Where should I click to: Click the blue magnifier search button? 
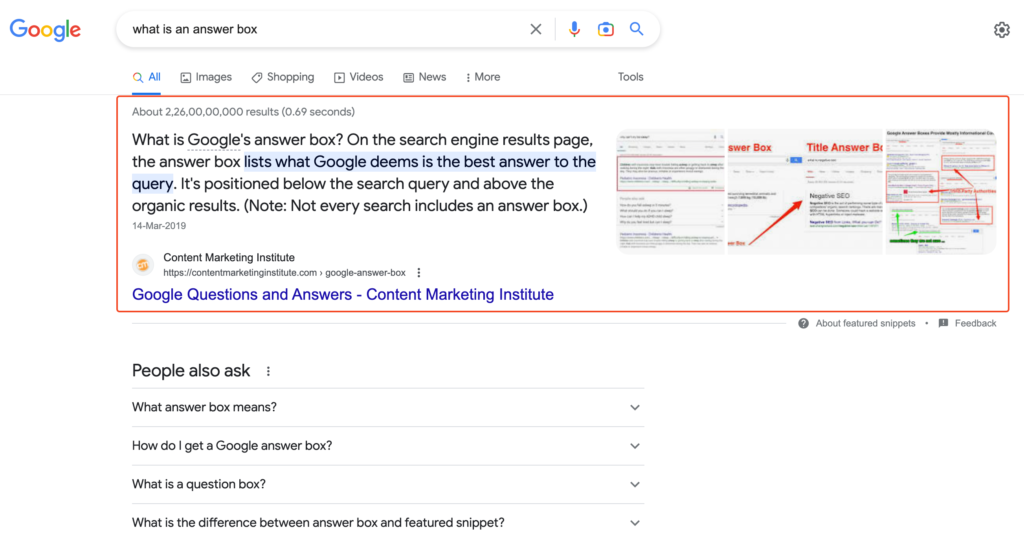[x=636, y=29]
